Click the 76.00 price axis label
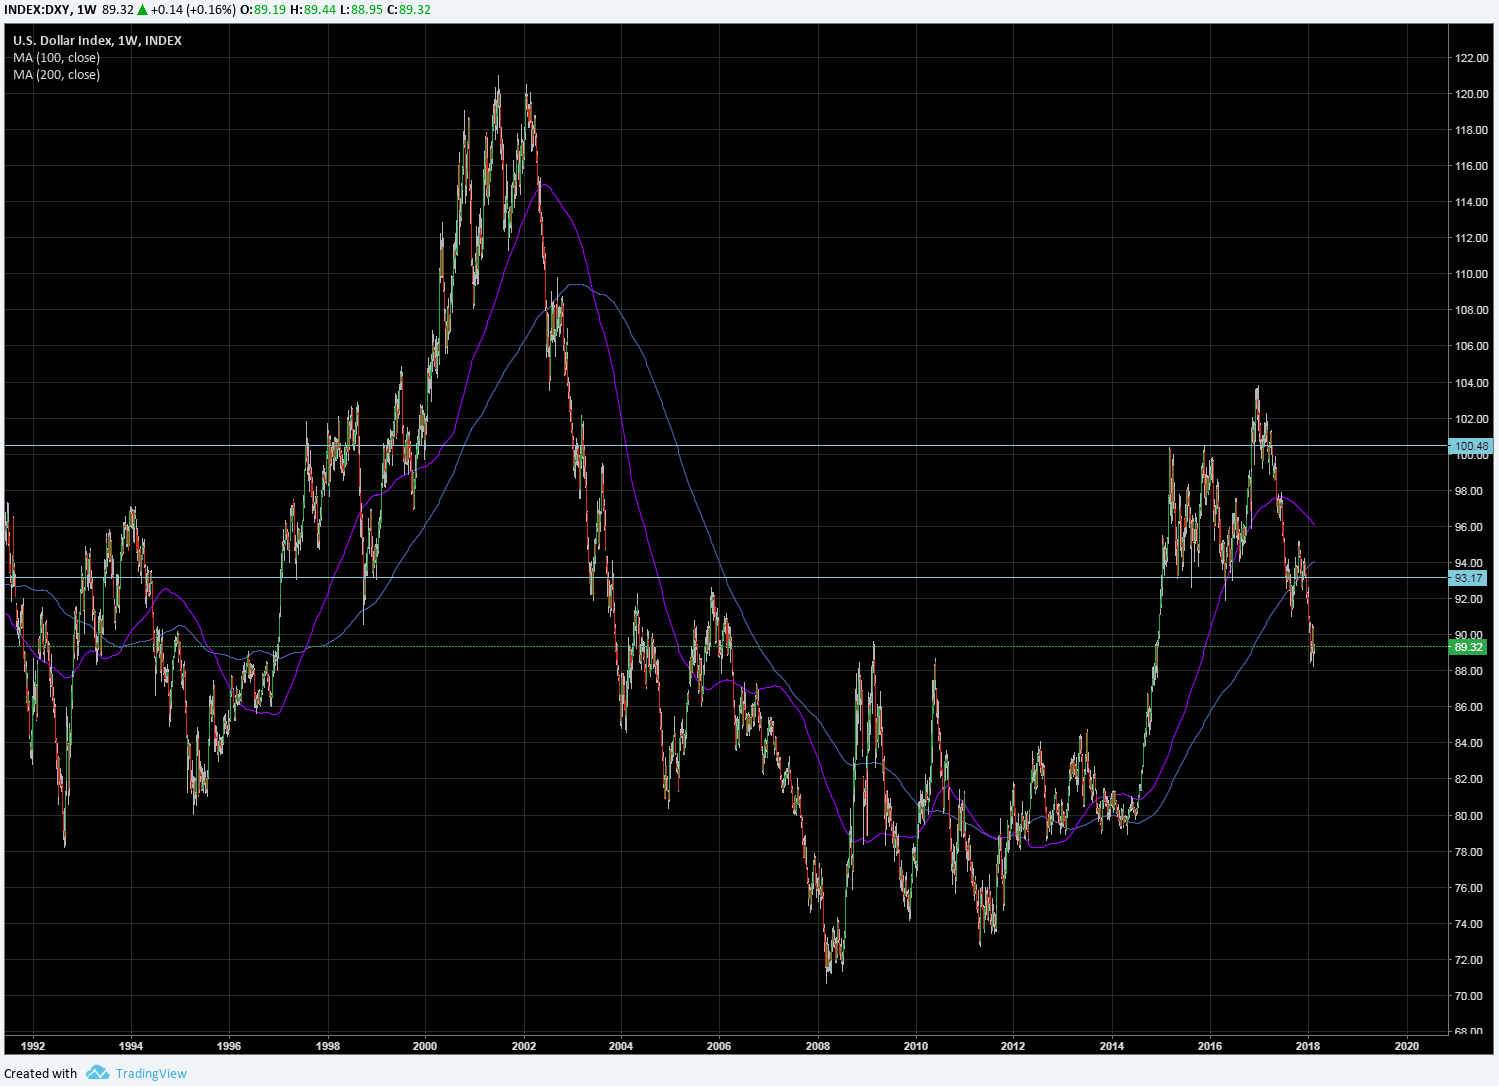The image size is (1499, 1086). coord(1469,888)
